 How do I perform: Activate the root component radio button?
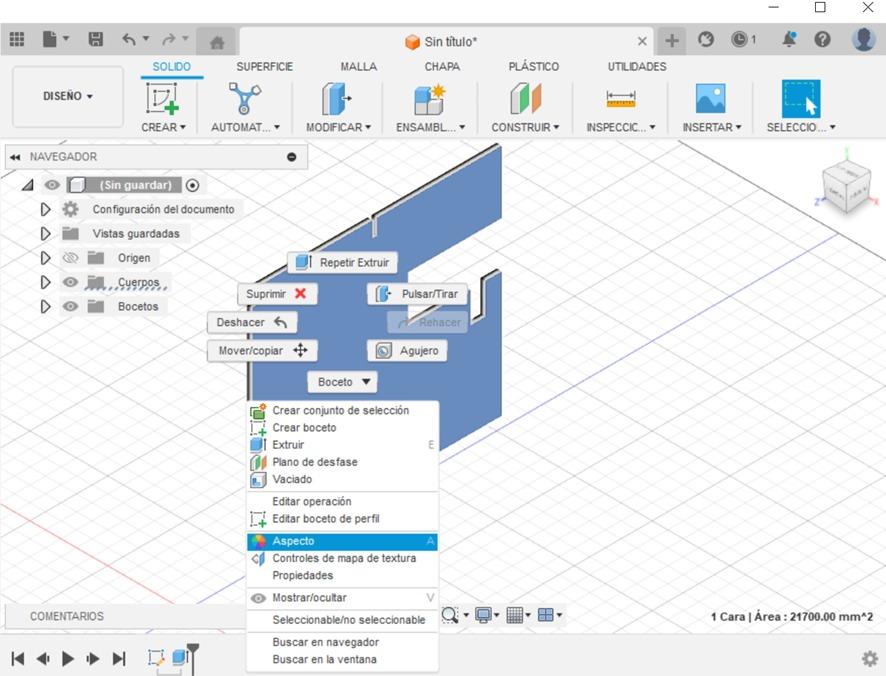pyautogui.click(x=192, y=185)
